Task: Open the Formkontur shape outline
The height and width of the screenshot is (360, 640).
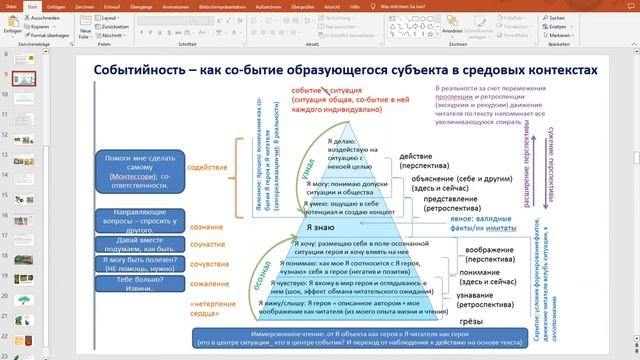Action: point(515,27)
